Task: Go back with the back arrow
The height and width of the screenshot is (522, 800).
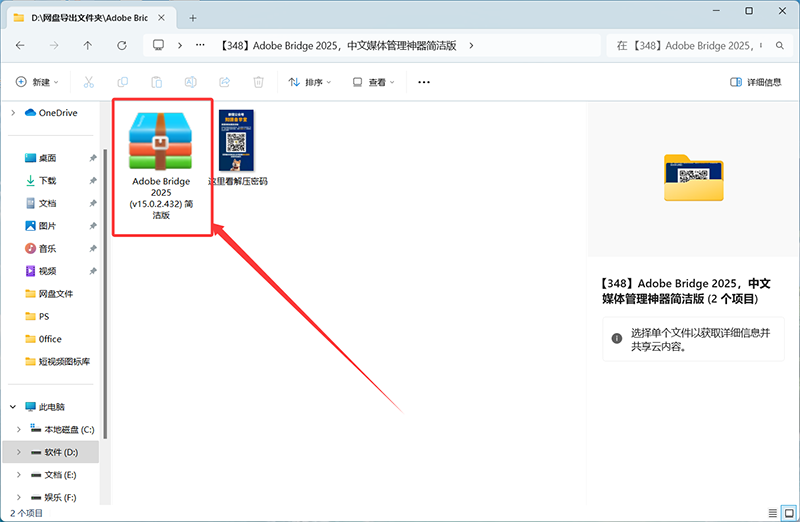Action: 20,45
